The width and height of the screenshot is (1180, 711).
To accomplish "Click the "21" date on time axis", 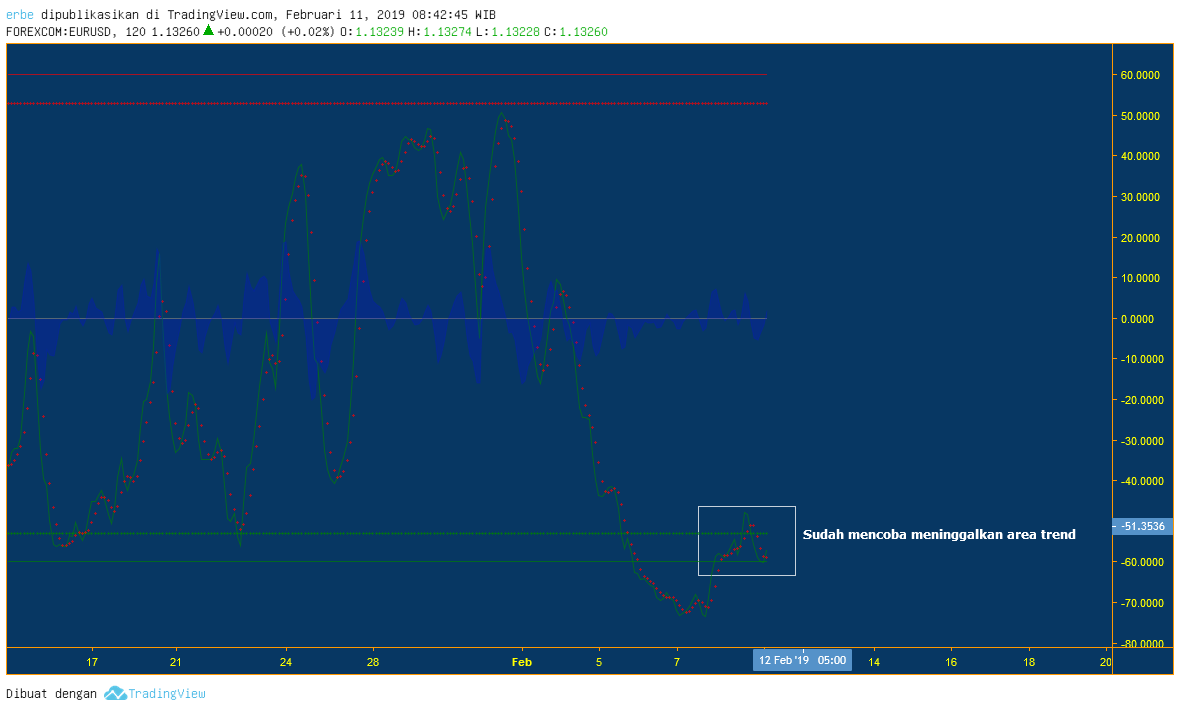I will tap(175, 662).
